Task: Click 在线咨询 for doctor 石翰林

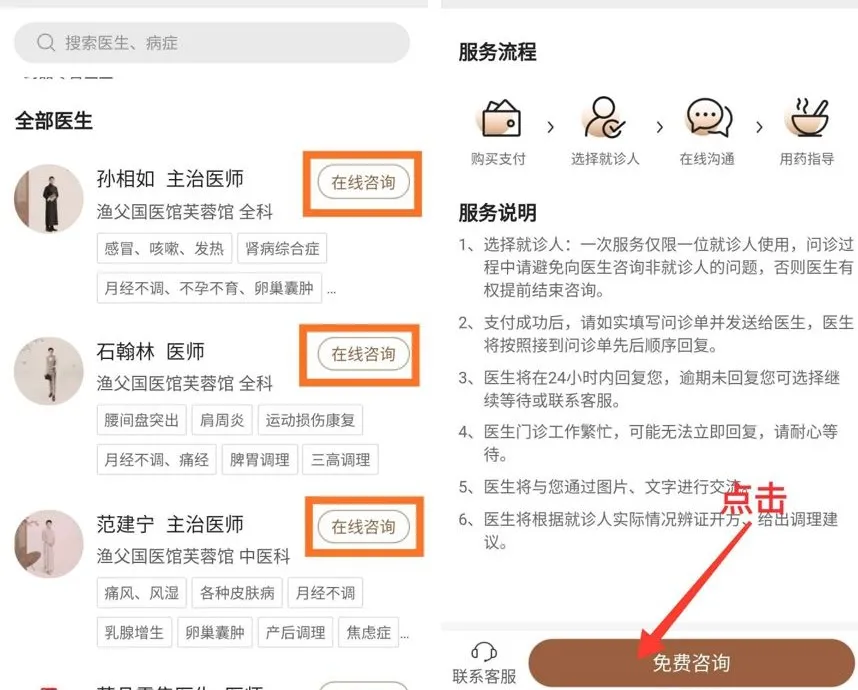Action: 363,354
